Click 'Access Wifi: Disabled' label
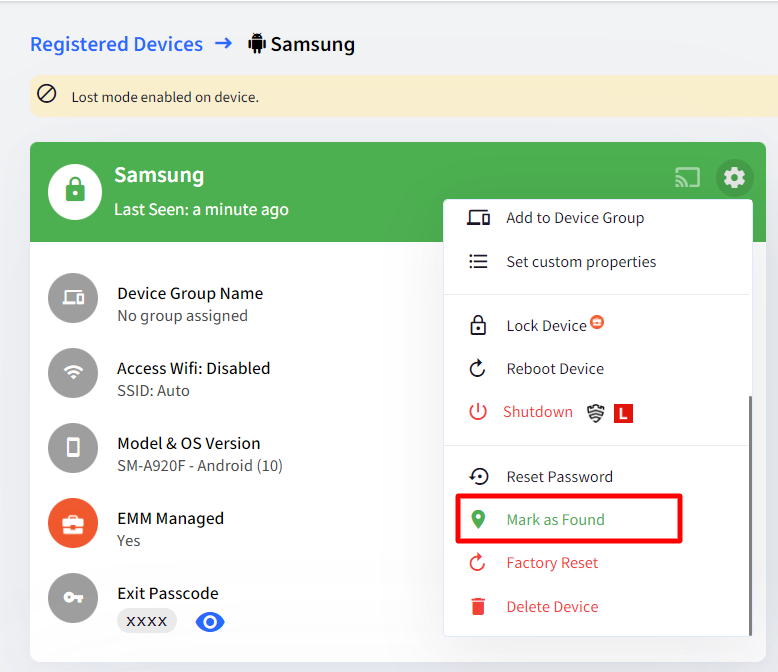 coord(194,368)
